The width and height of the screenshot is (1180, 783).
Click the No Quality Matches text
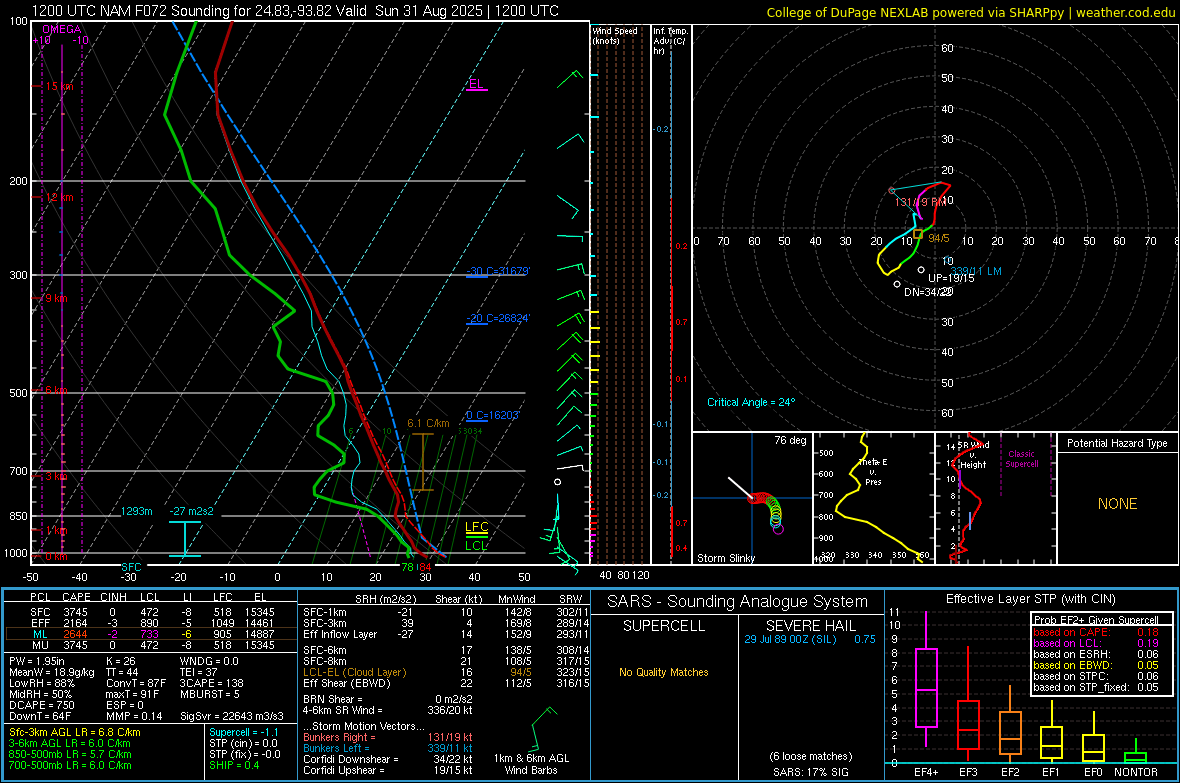[x=664, y=672]
